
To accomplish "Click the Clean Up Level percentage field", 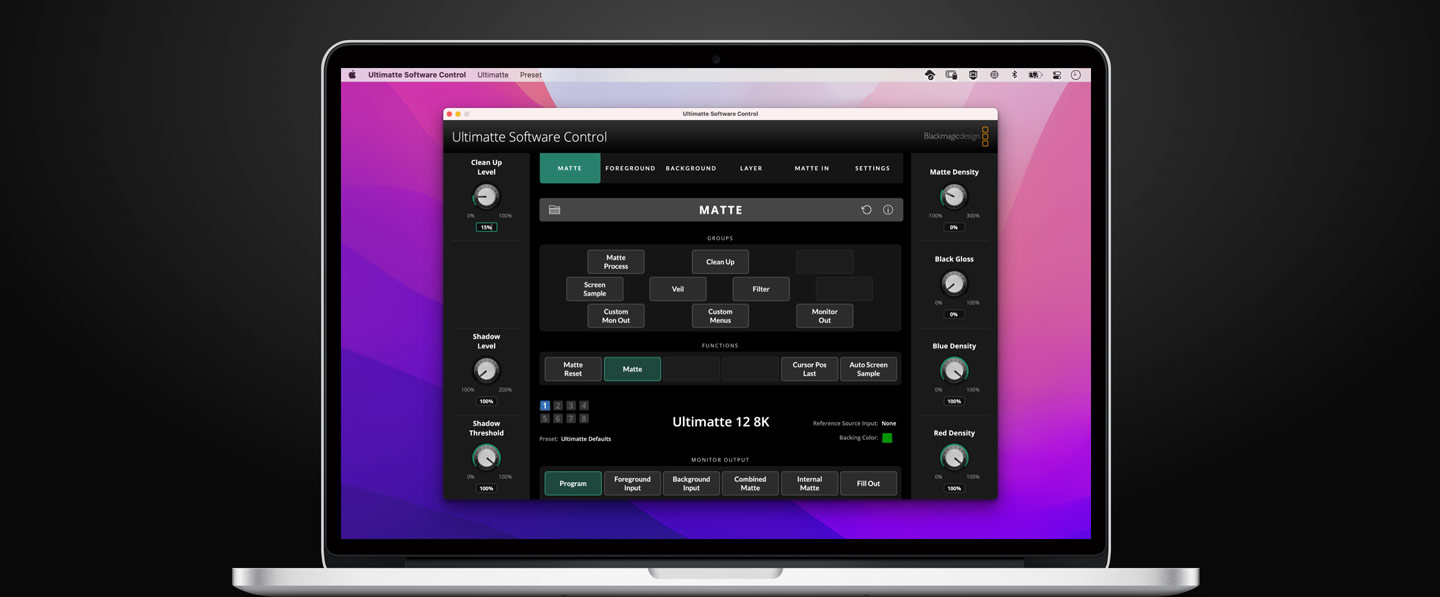I will 486,227.
